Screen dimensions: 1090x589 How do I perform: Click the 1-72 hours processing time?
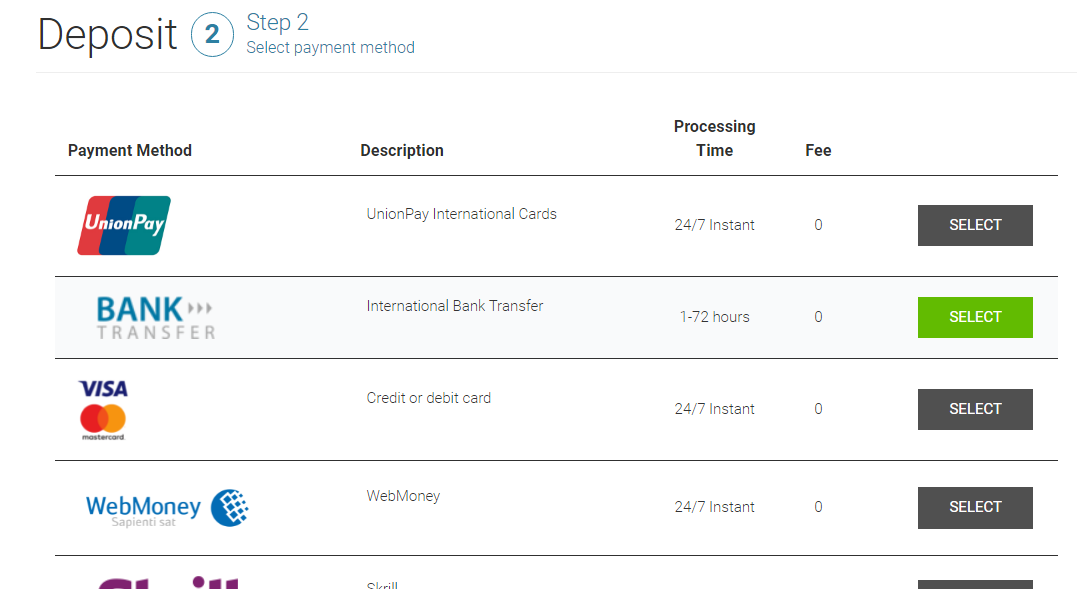pos(715,317)
